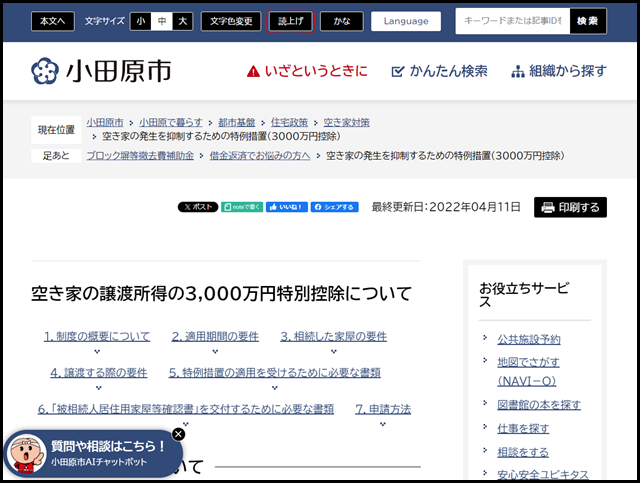Focus the keyword search field
Screen dimensions: 640x483
click(513, 21)
